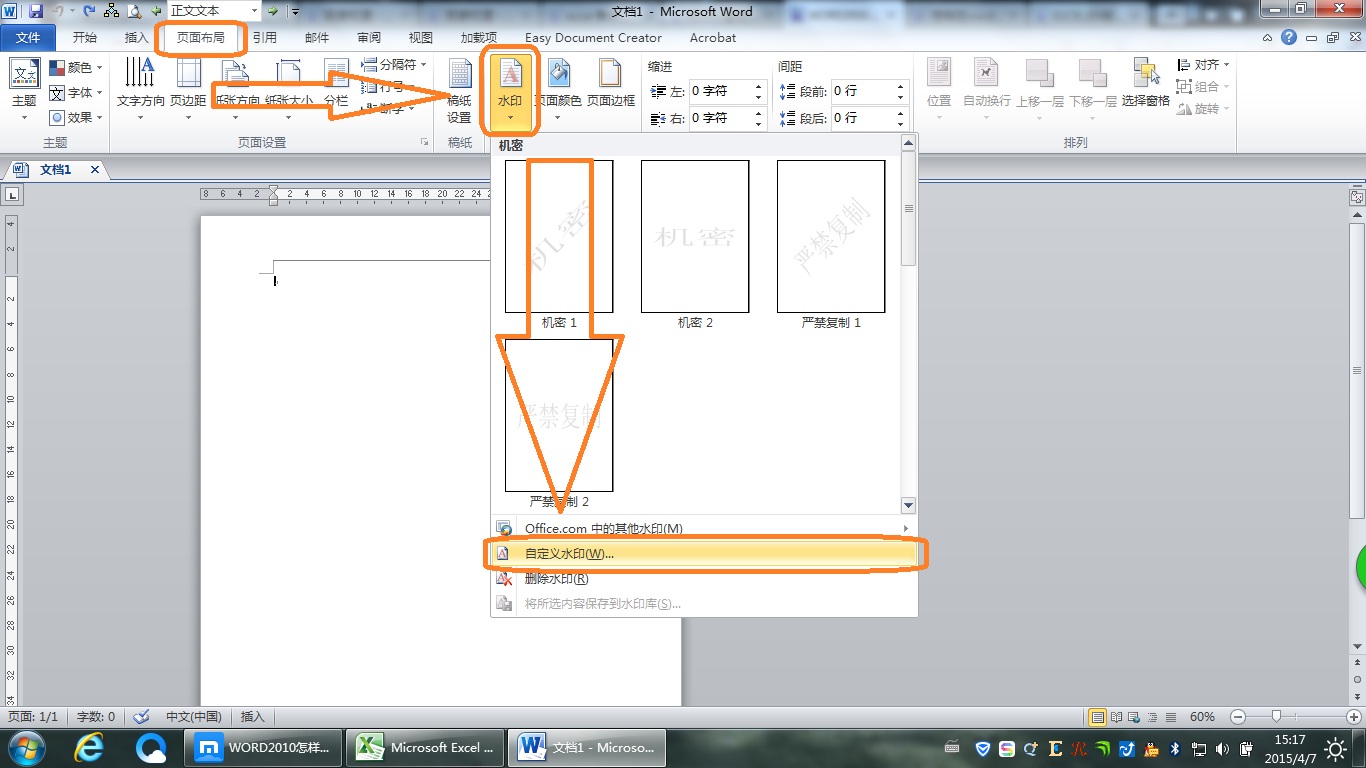This screenshot has height=768, width=1366.
Task: Open Internet Explorer from taskbar
Action: (90, 747)
